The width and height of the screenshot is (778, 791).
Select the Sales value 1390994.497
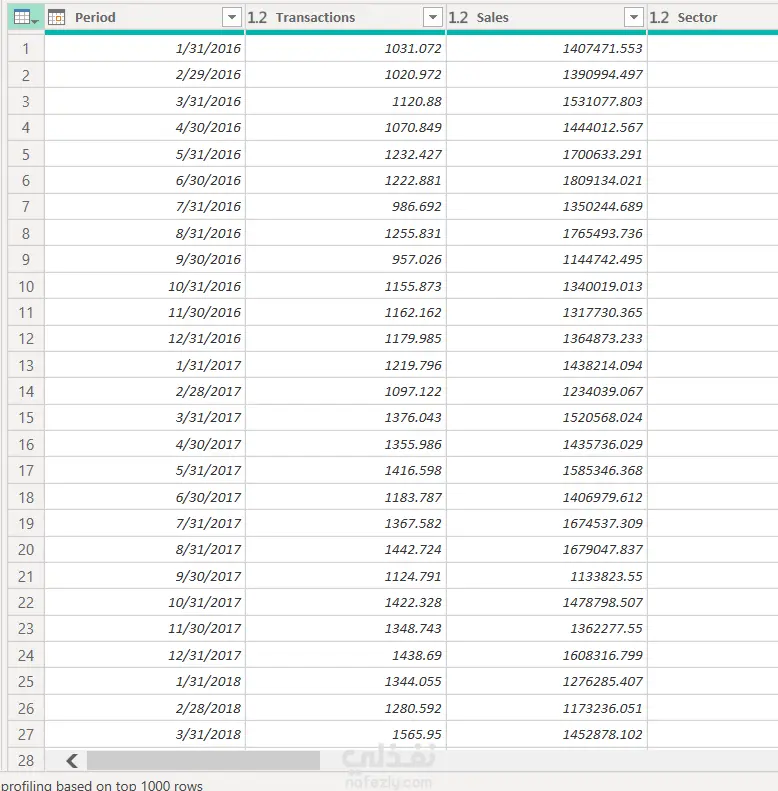[546, 75]
